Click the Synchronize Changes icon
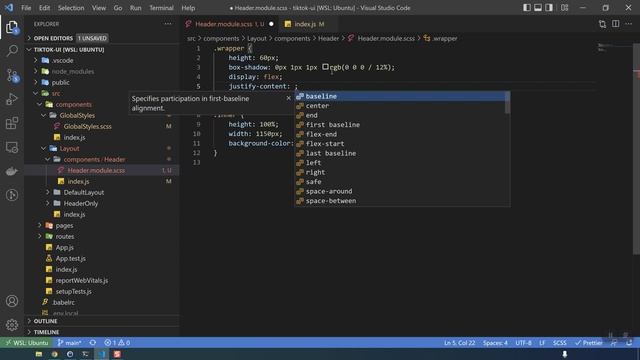 tap(93, 343)
